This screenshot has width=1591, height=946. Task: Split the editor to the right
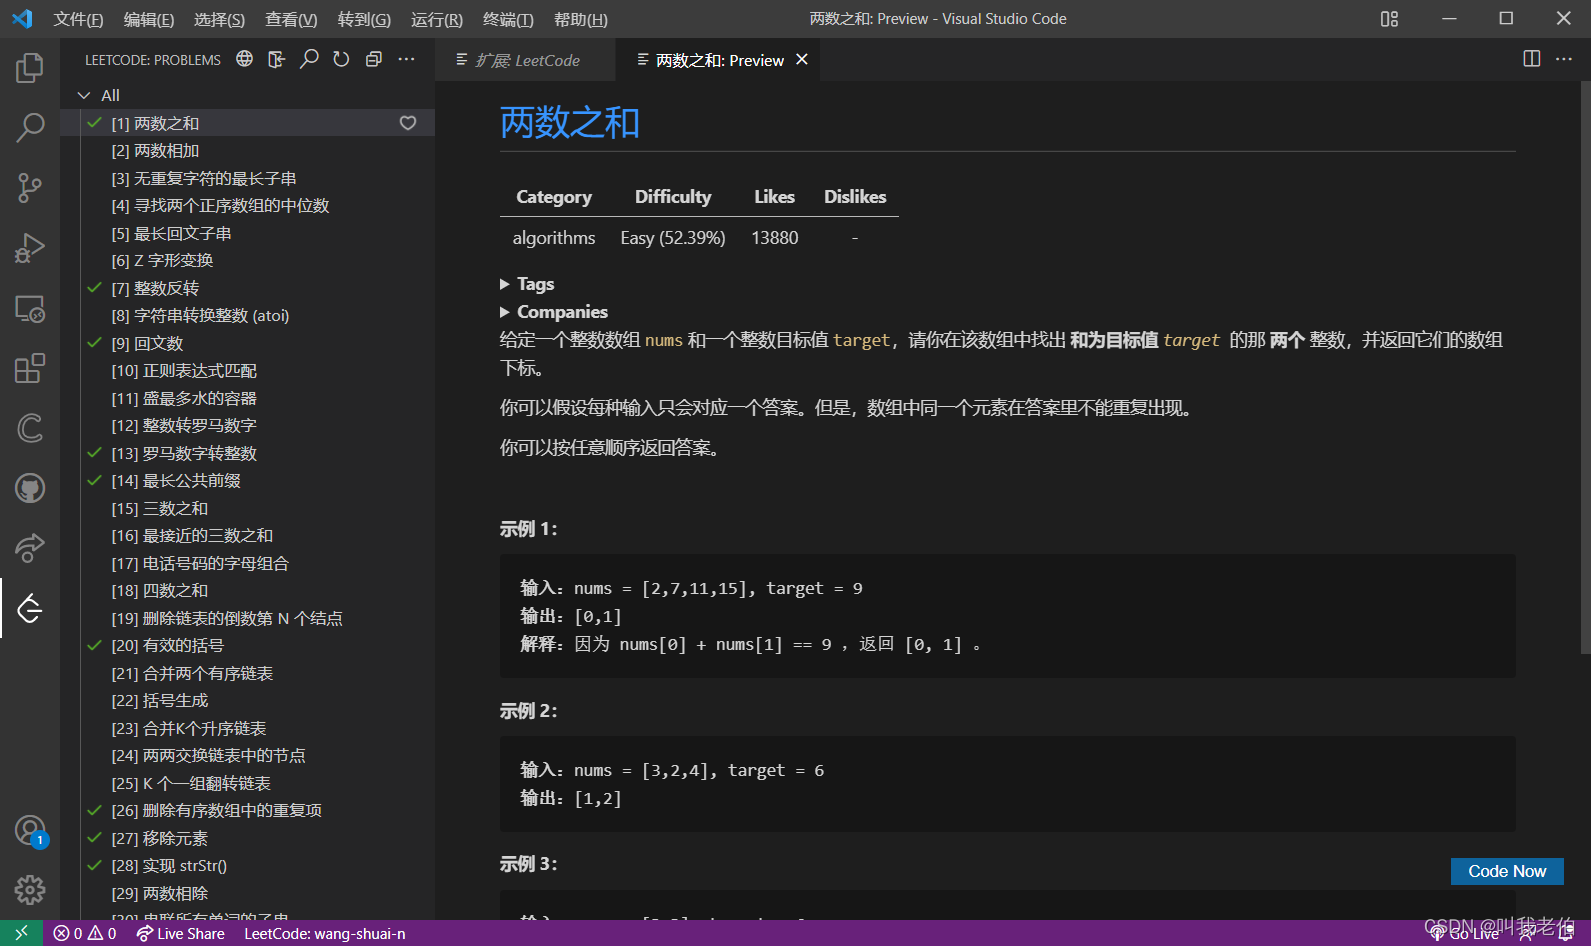pyautogui.click(x=1531, y=59)
